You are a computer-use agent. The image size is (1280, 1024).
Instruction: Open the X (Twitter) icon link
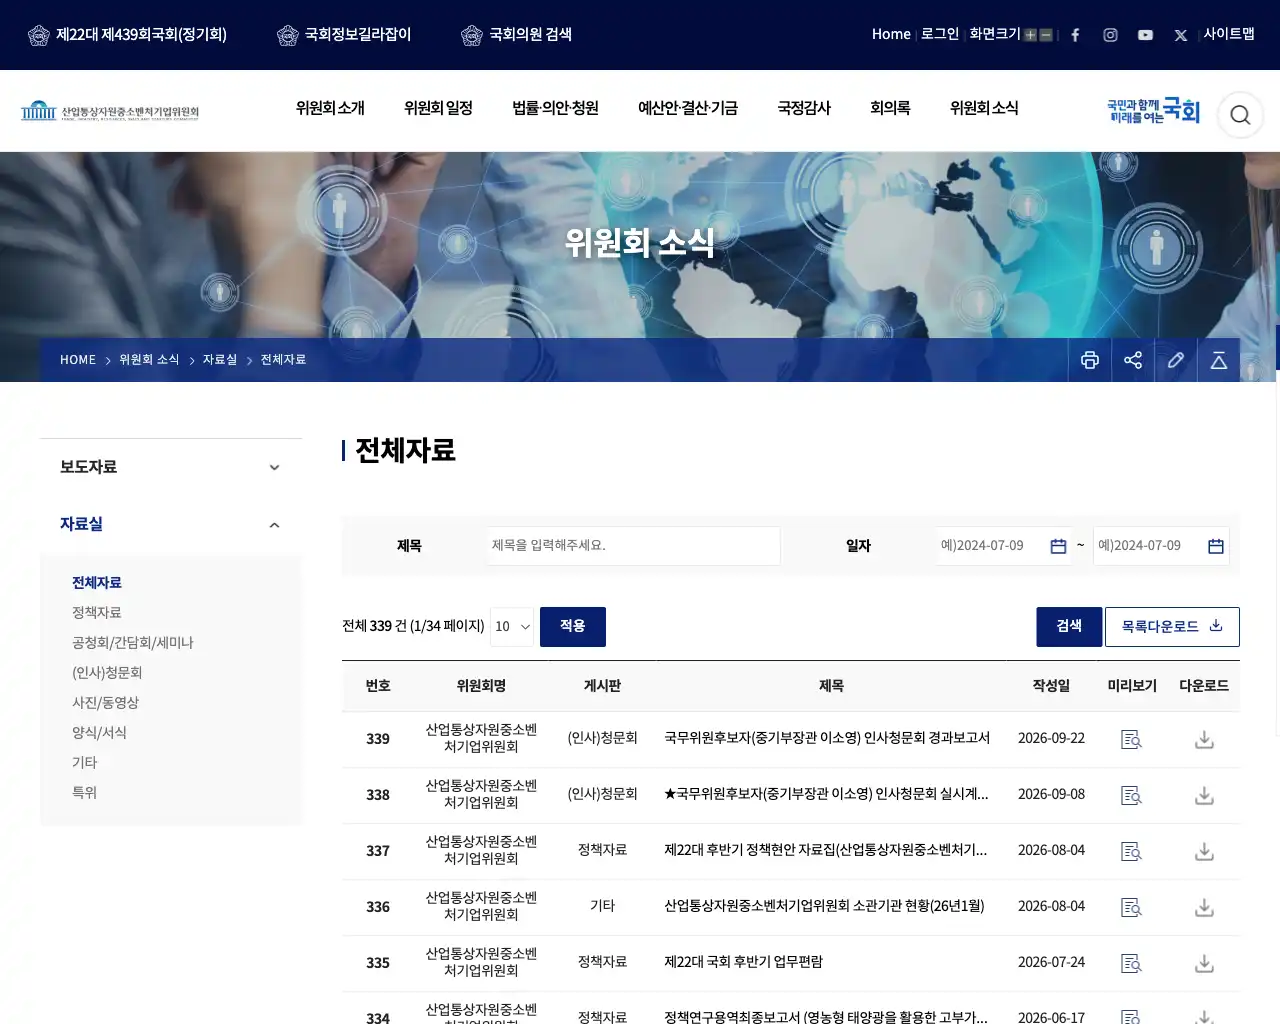click(x=1181, y=35)
